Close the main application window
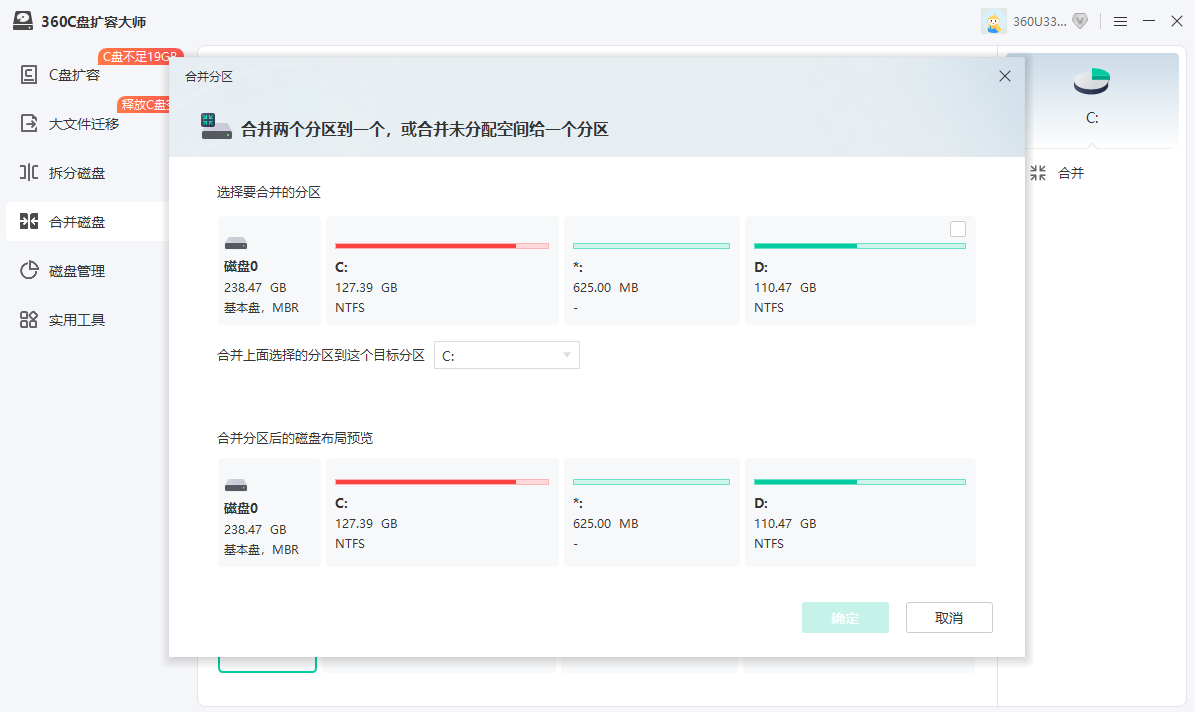 (x=1177, y=21)
